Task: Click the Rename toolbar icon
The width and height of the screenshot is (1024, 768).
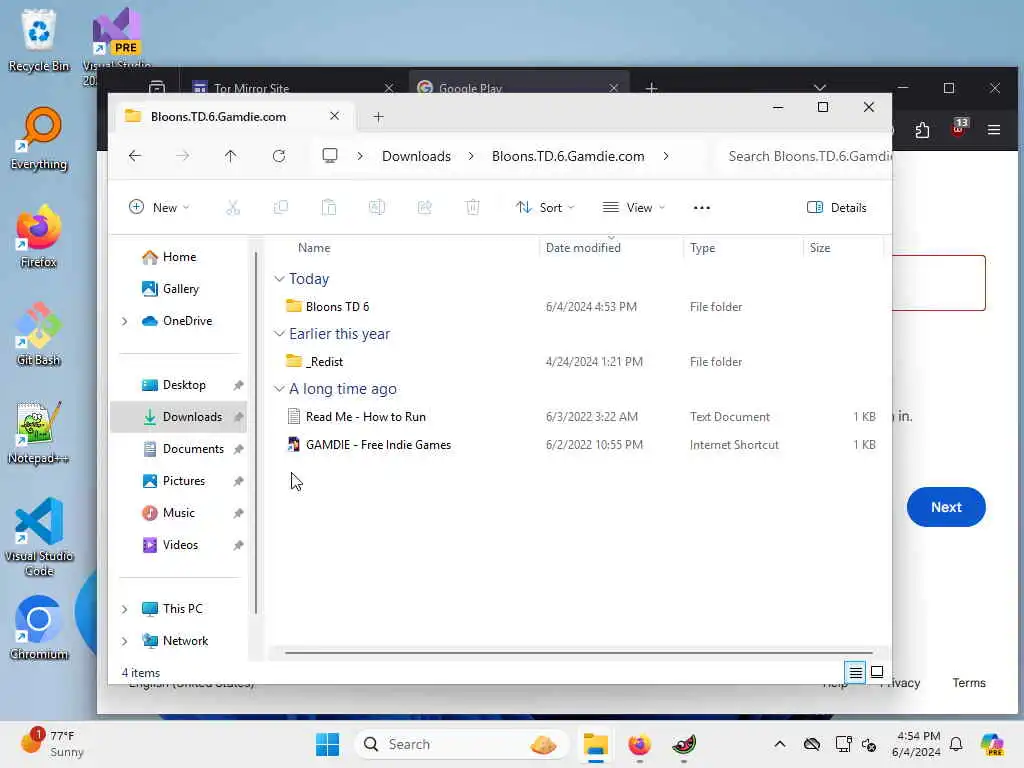Action: (x=377, y=208)
